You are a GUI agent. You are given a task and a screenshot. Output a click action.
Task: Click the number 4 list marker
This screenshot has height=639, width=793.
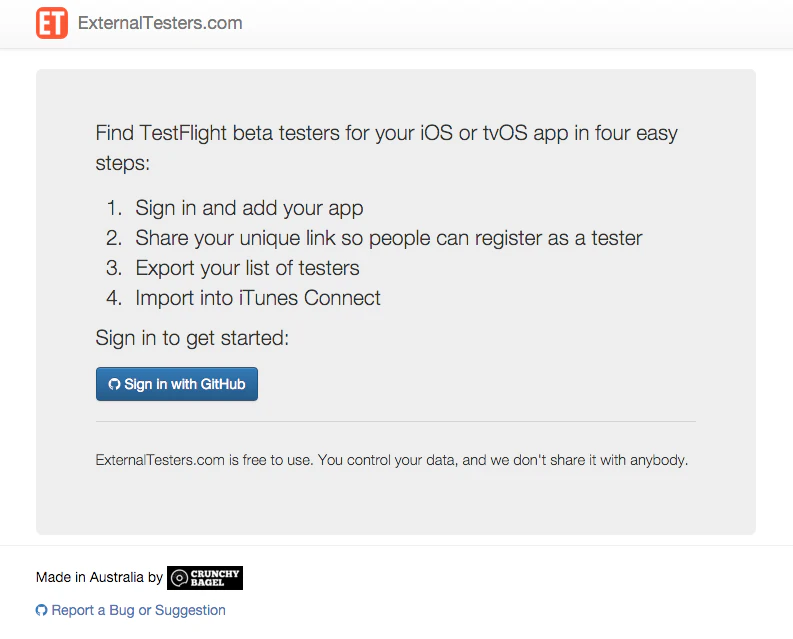114,298
